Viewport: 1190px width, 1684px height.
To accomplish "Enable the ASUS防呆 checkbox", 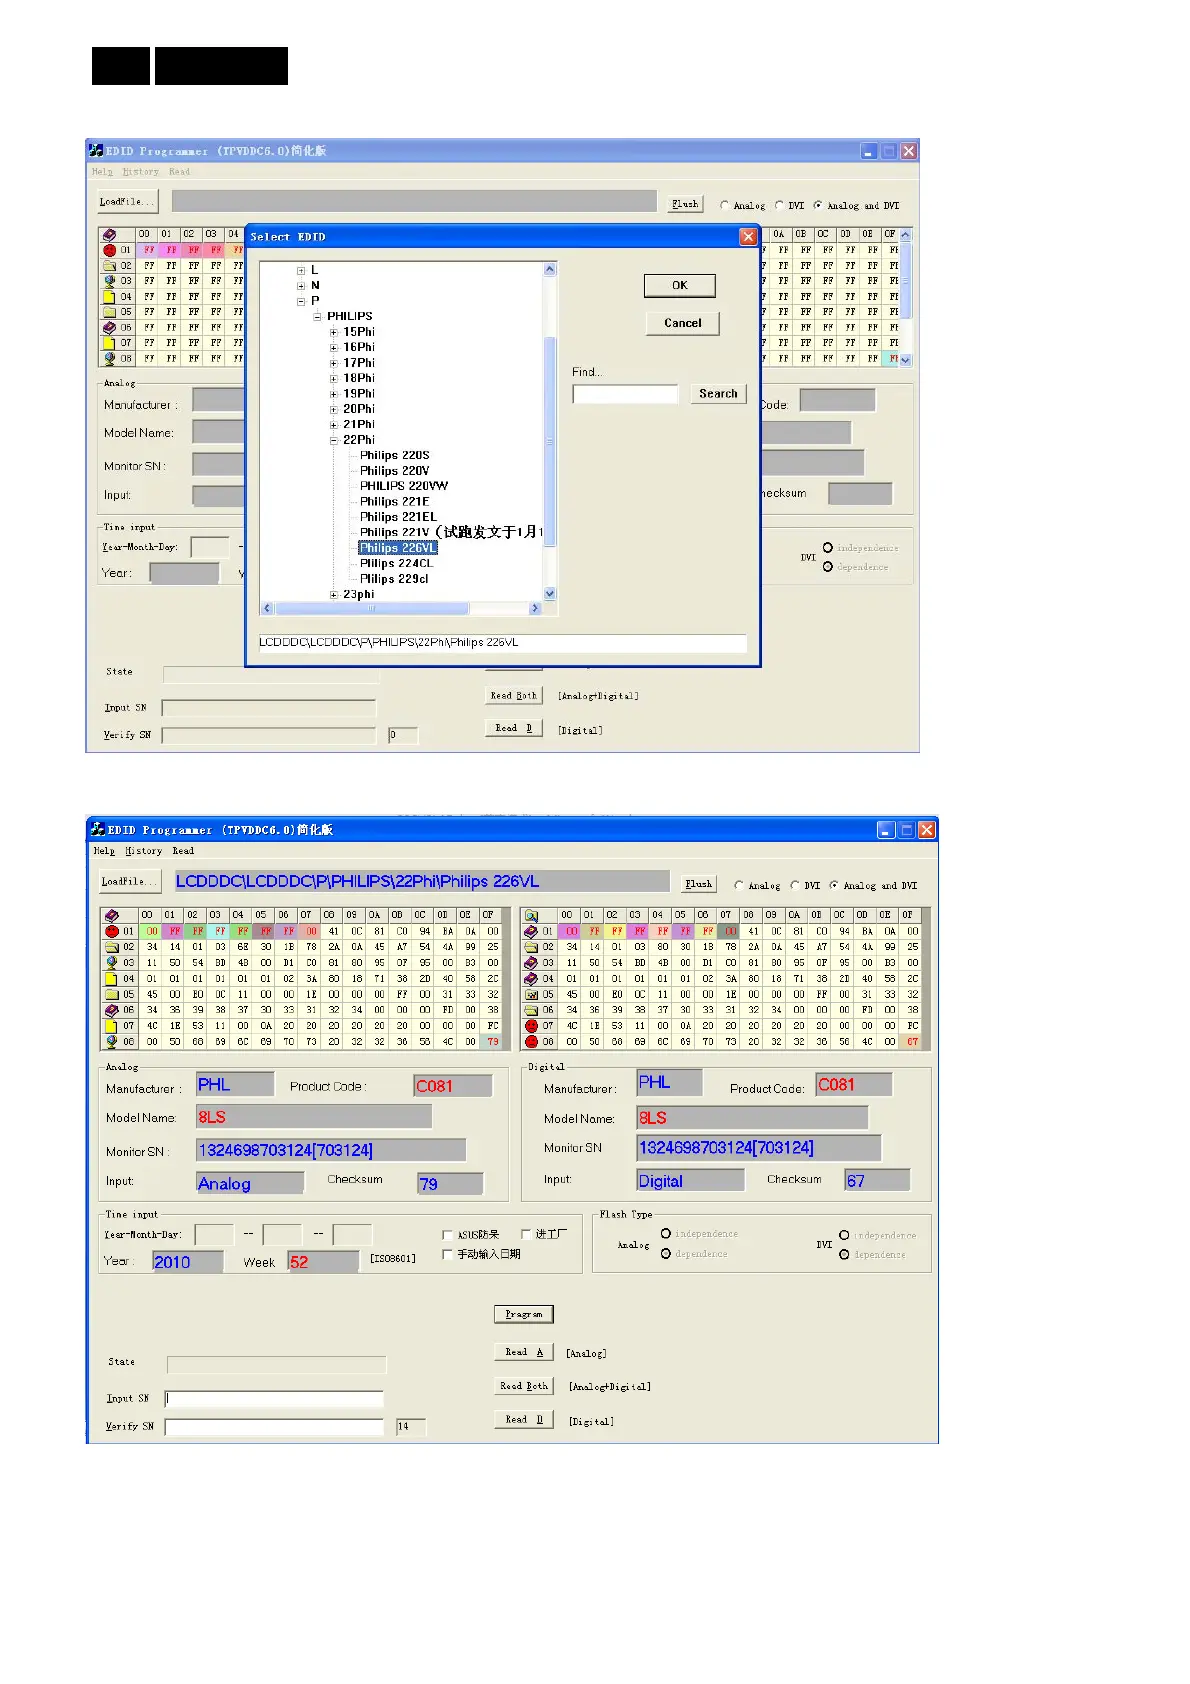I will (x=447, y=1235).
